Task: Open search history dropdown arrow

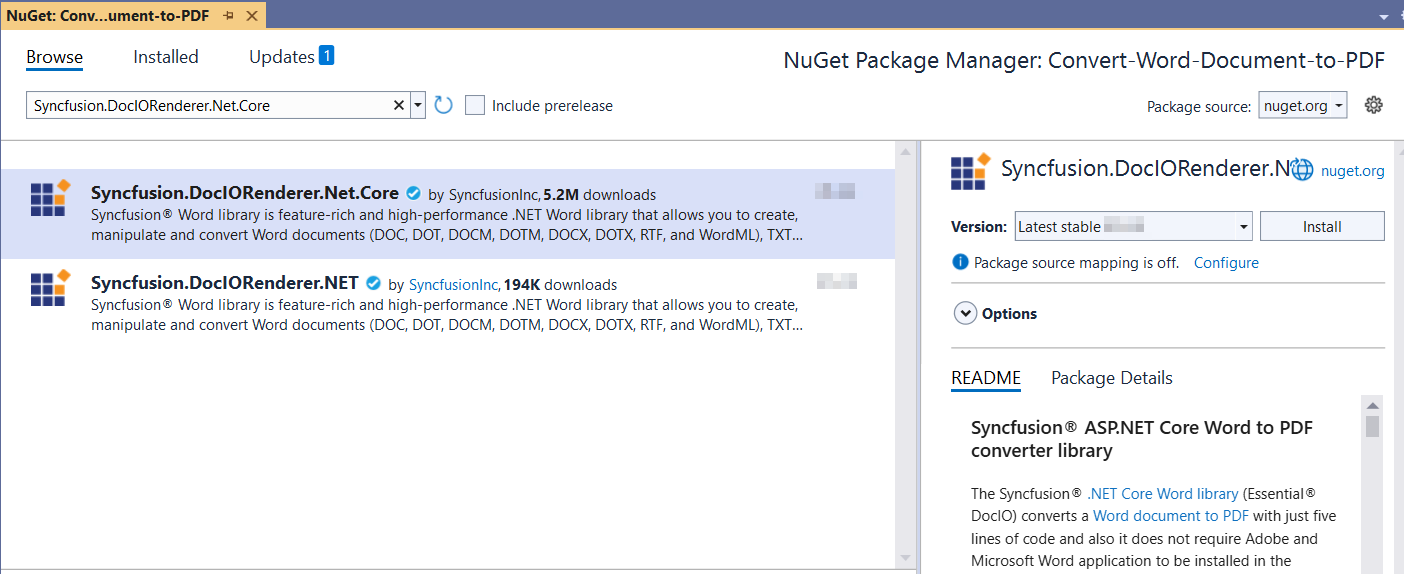Action: [418, 105]
